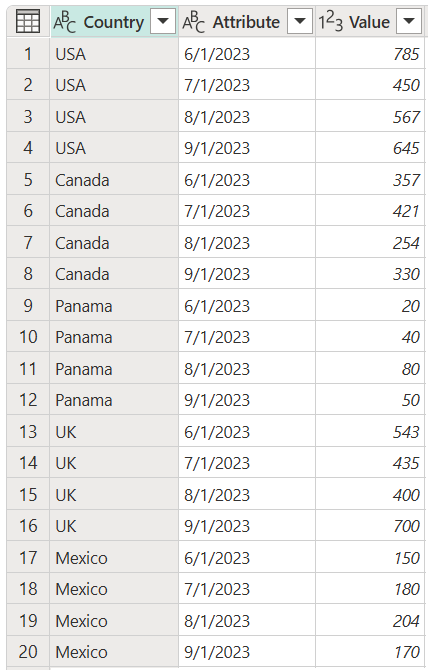Screen dimensions: 428x670
Task: Select the Attribute column header
Action: click(247, 22)
